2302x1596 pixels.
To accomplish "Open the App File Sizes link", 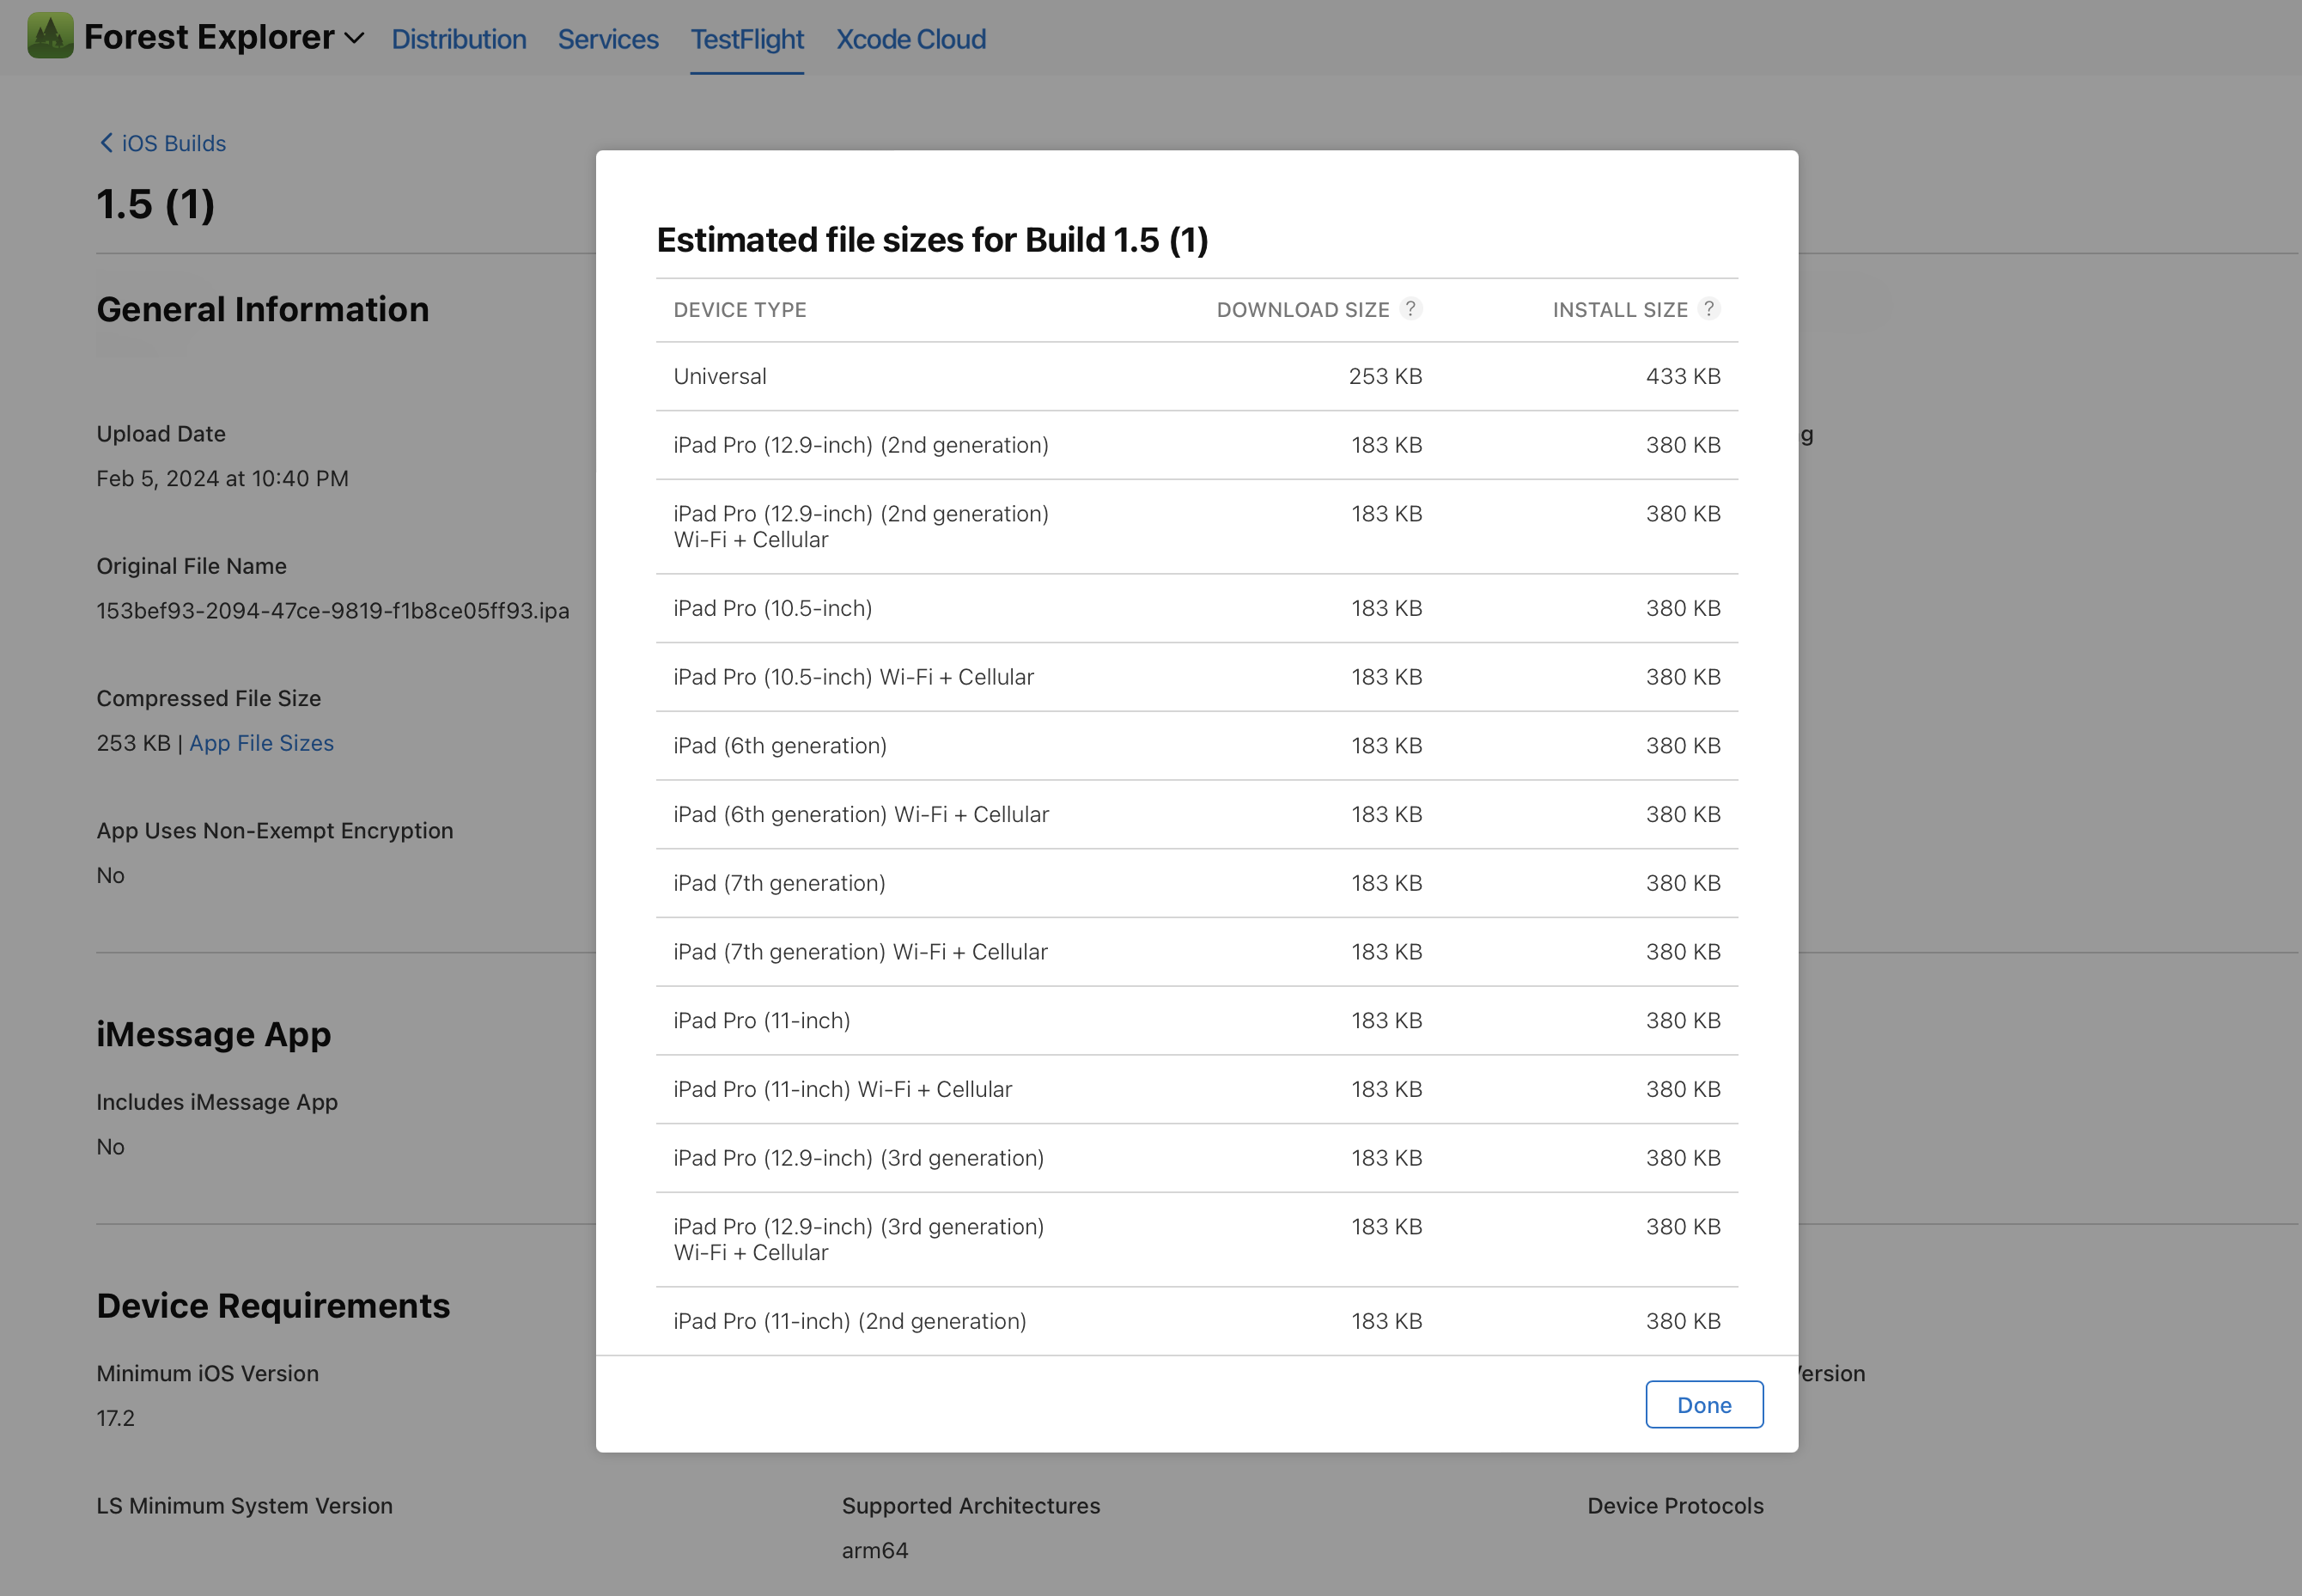I will [x=261, y=743].
